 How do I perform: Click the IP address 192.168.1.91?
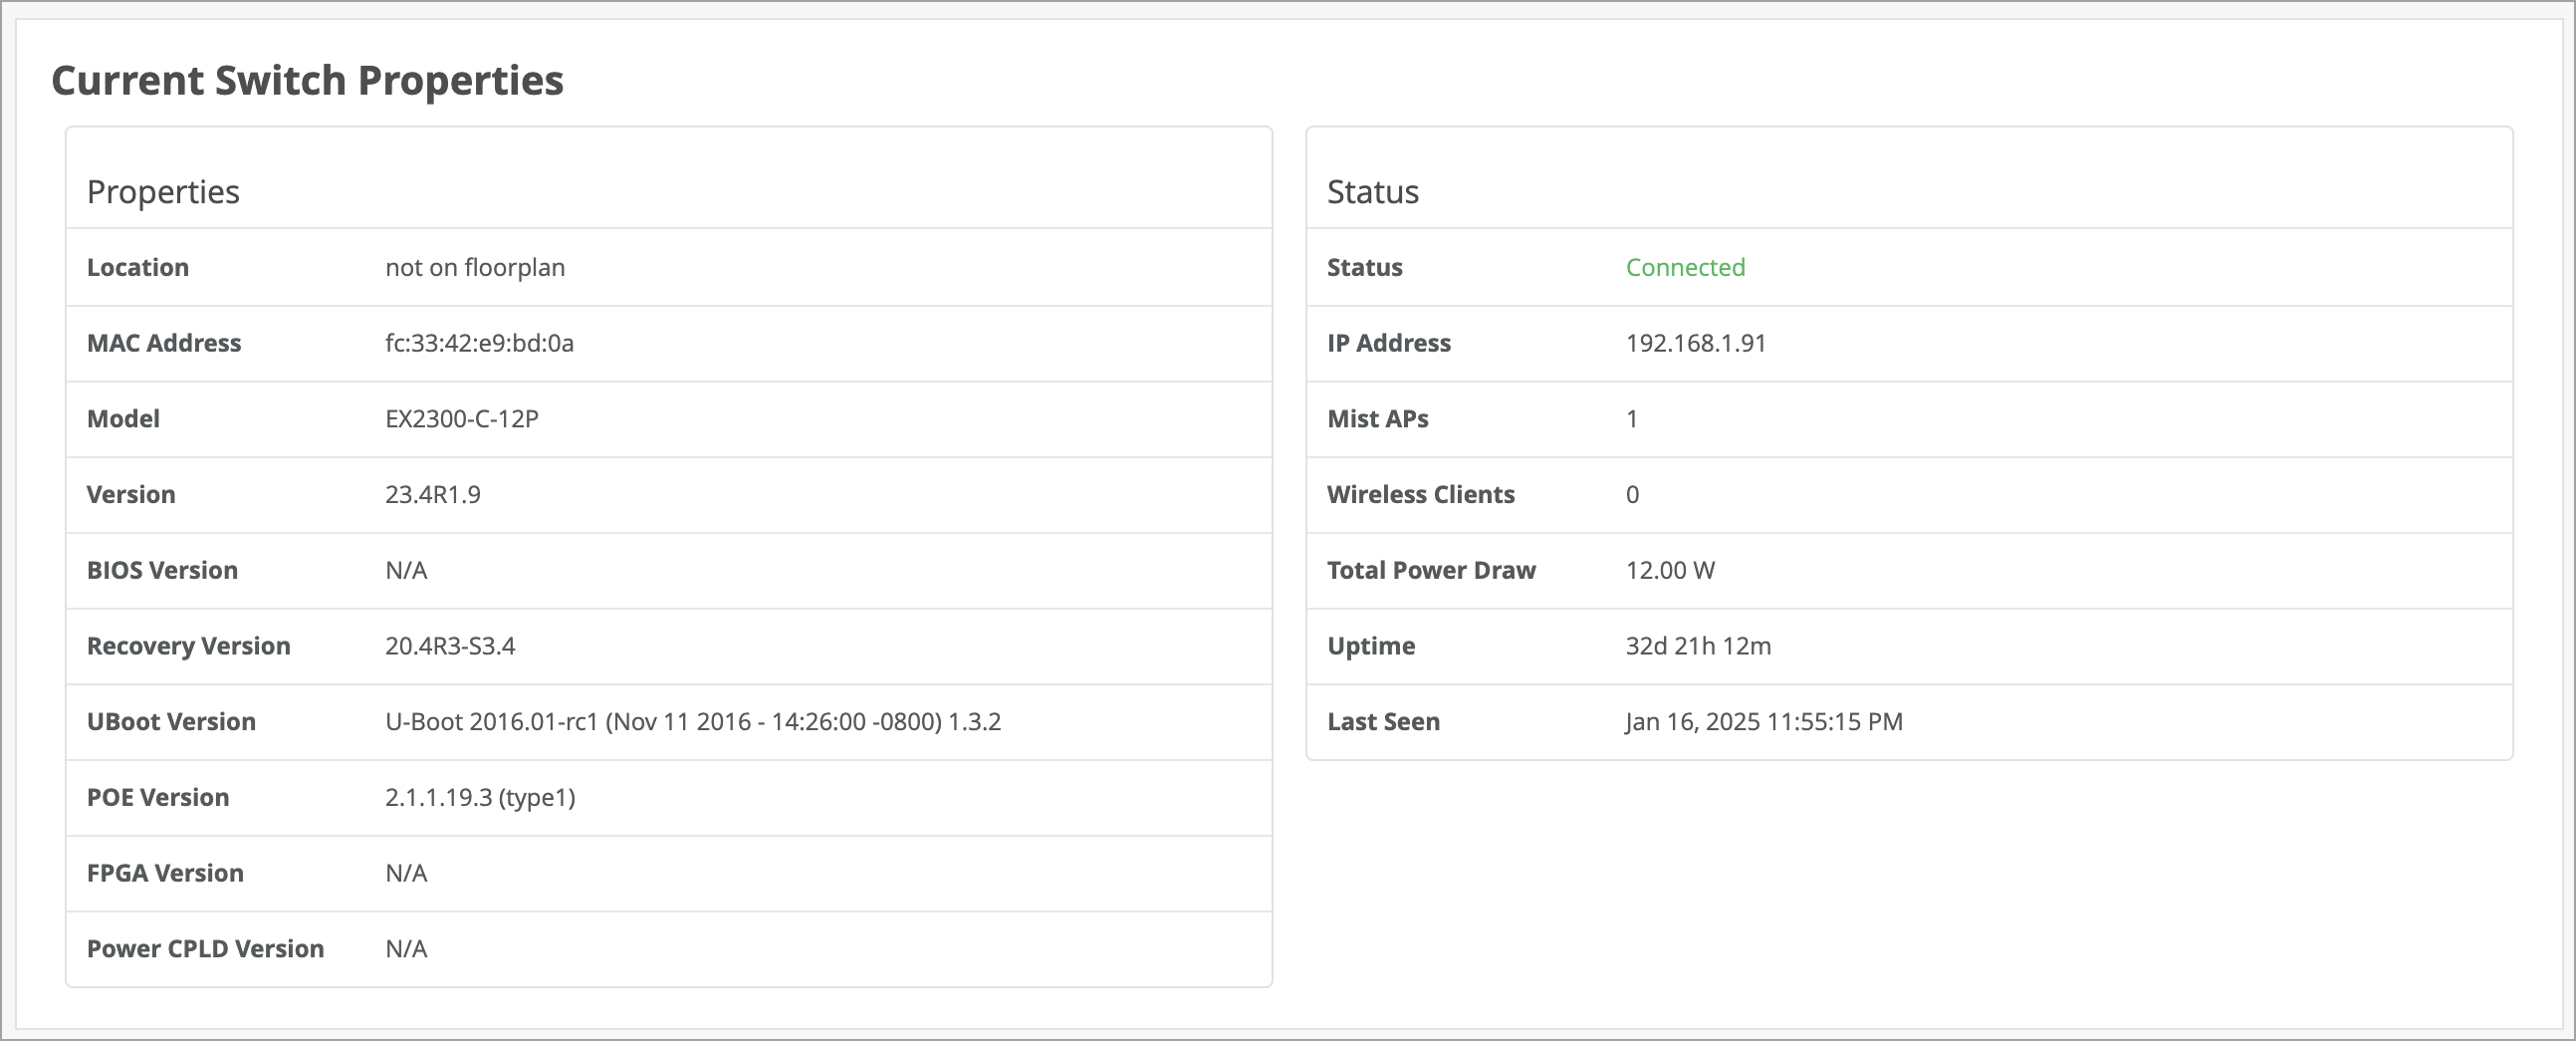pos(1695,343)
